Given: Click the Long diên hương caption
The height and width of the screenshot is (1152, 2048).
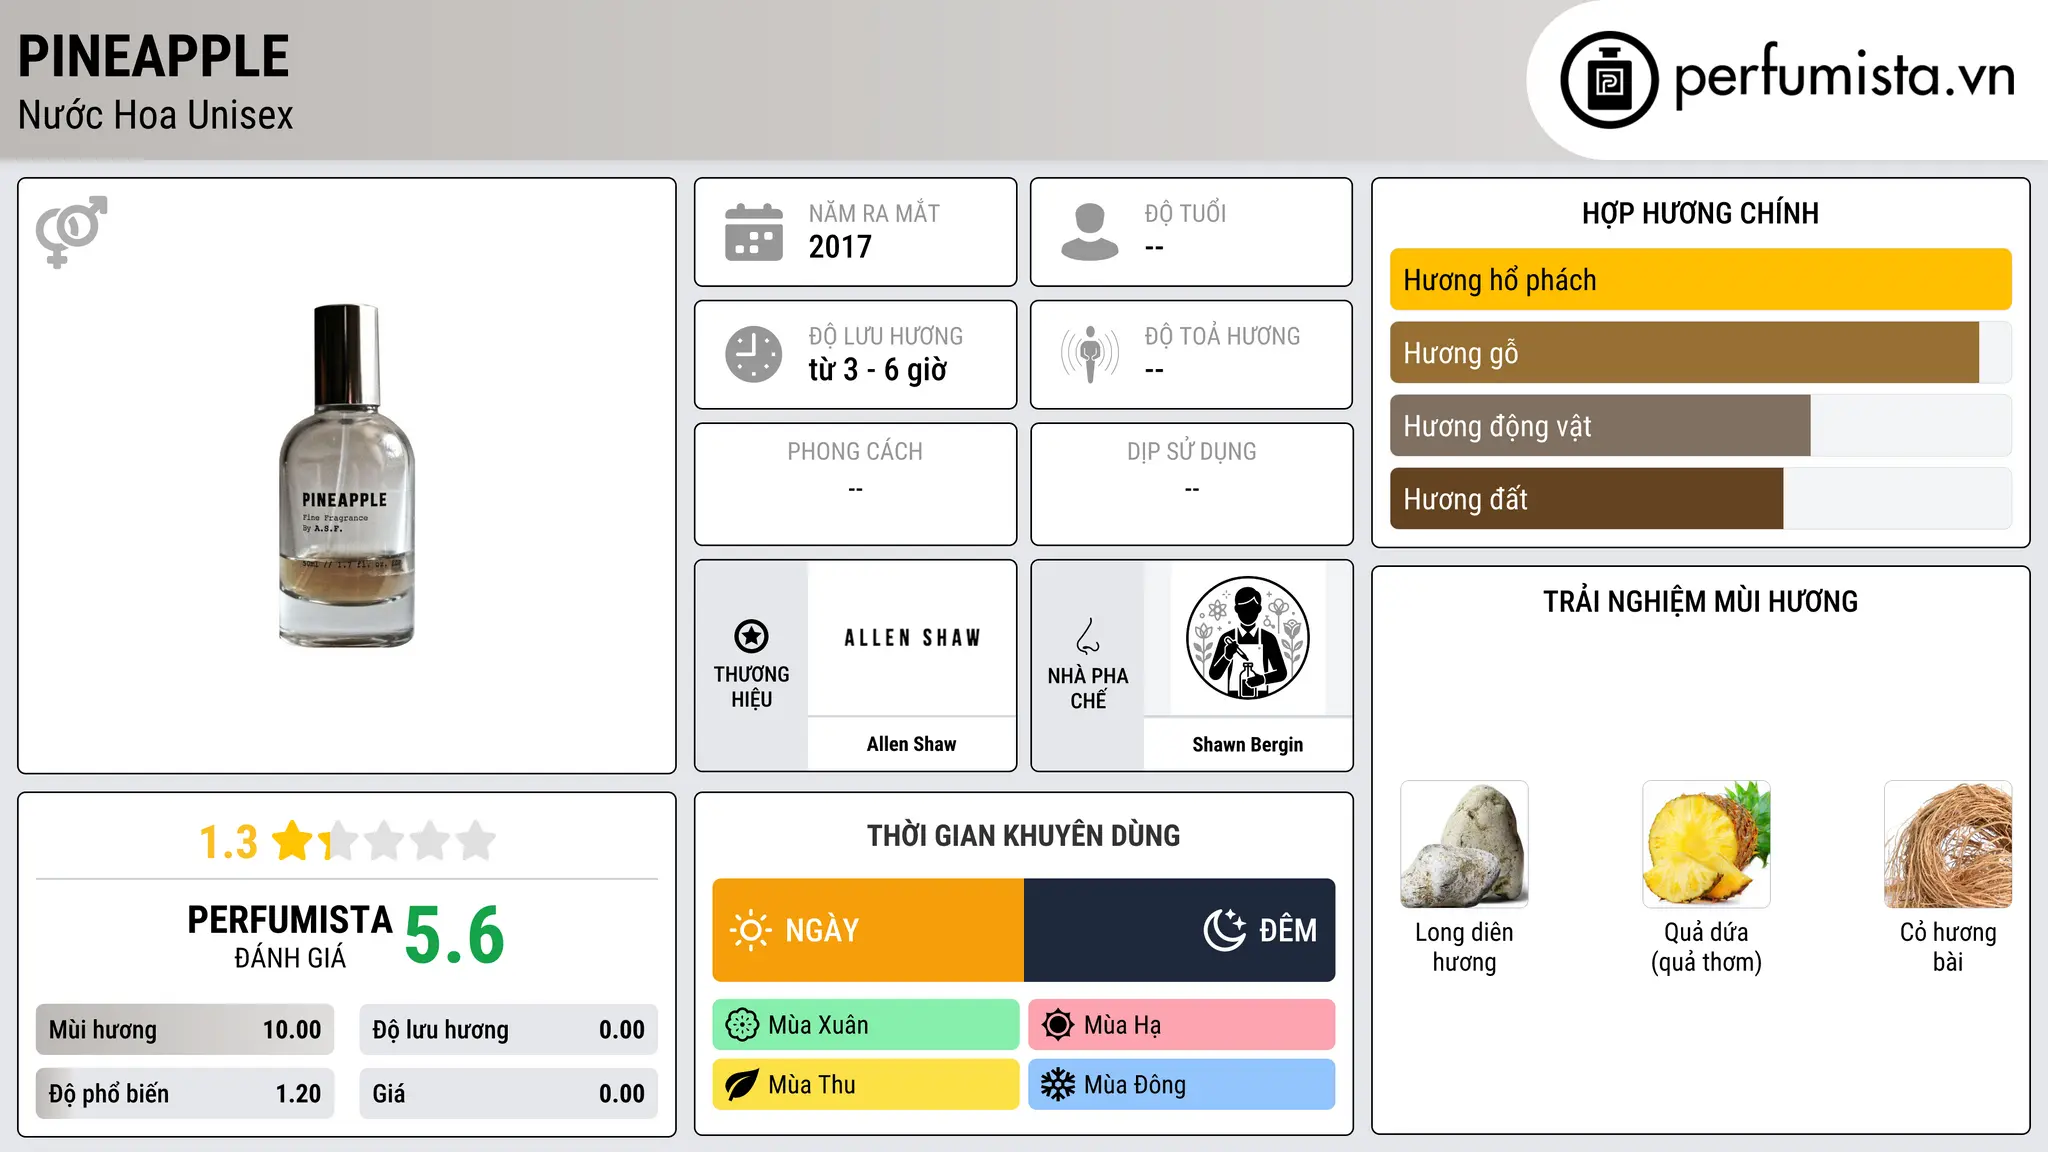Looking at the screenshot, I should pyautogui.click(x=1464, y=947).
